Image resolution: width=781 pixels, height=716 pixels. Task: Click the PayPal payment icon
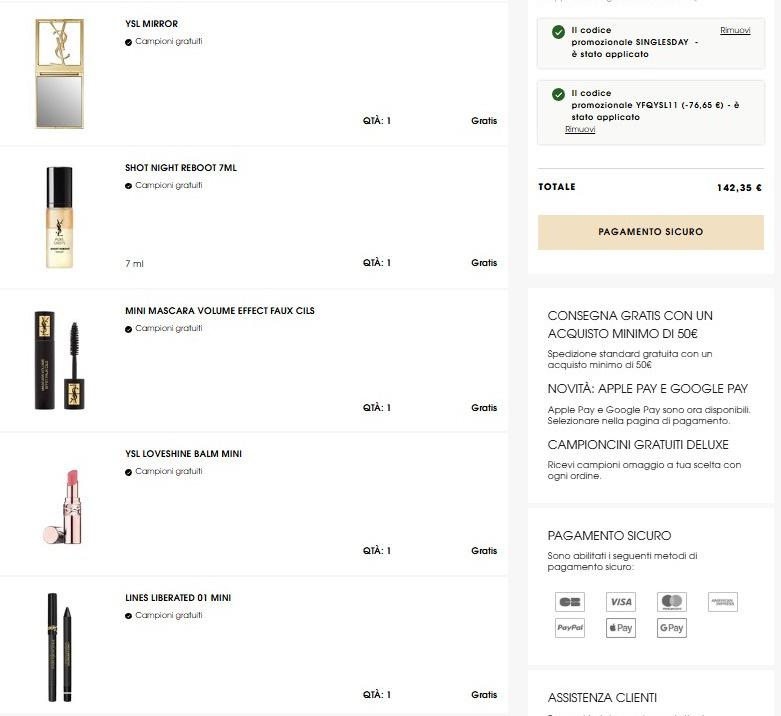570,628
